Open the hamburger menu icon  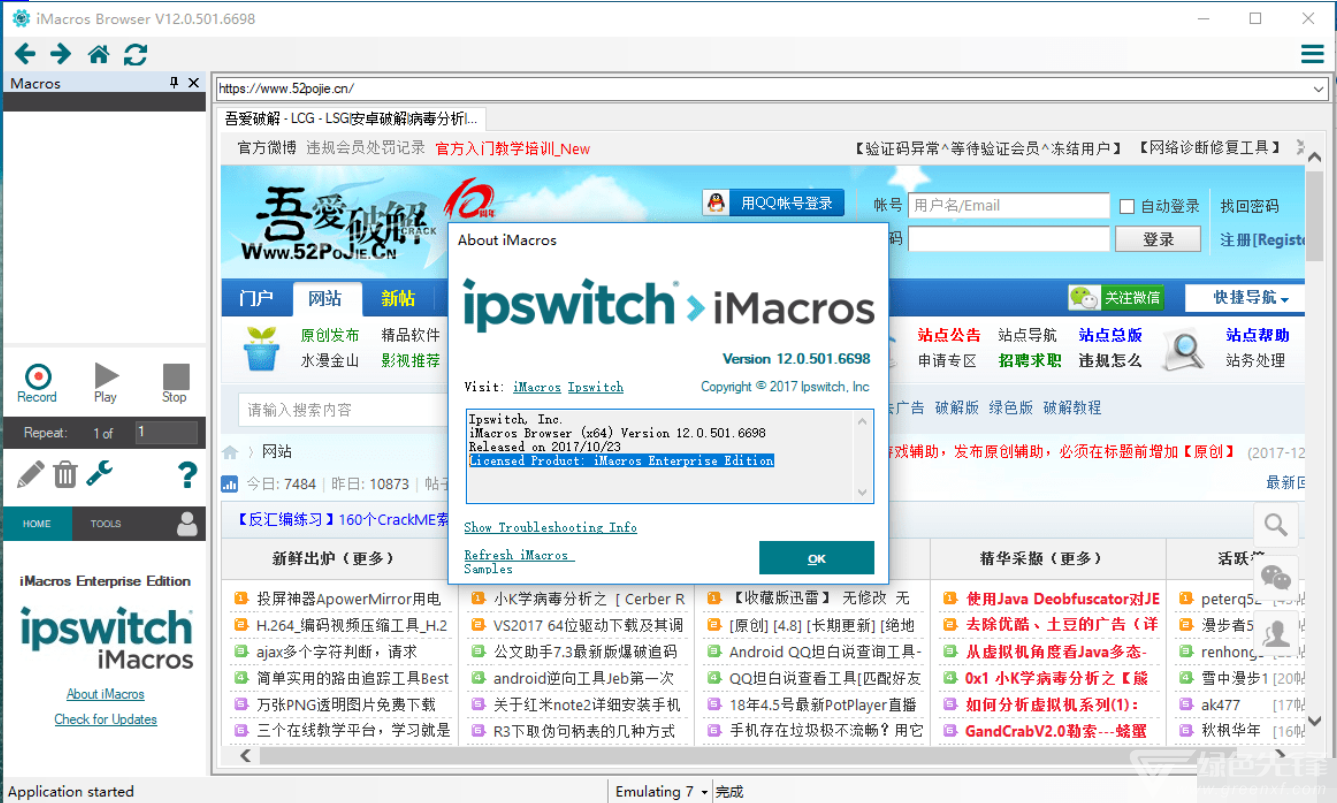tap(1312, 54)
